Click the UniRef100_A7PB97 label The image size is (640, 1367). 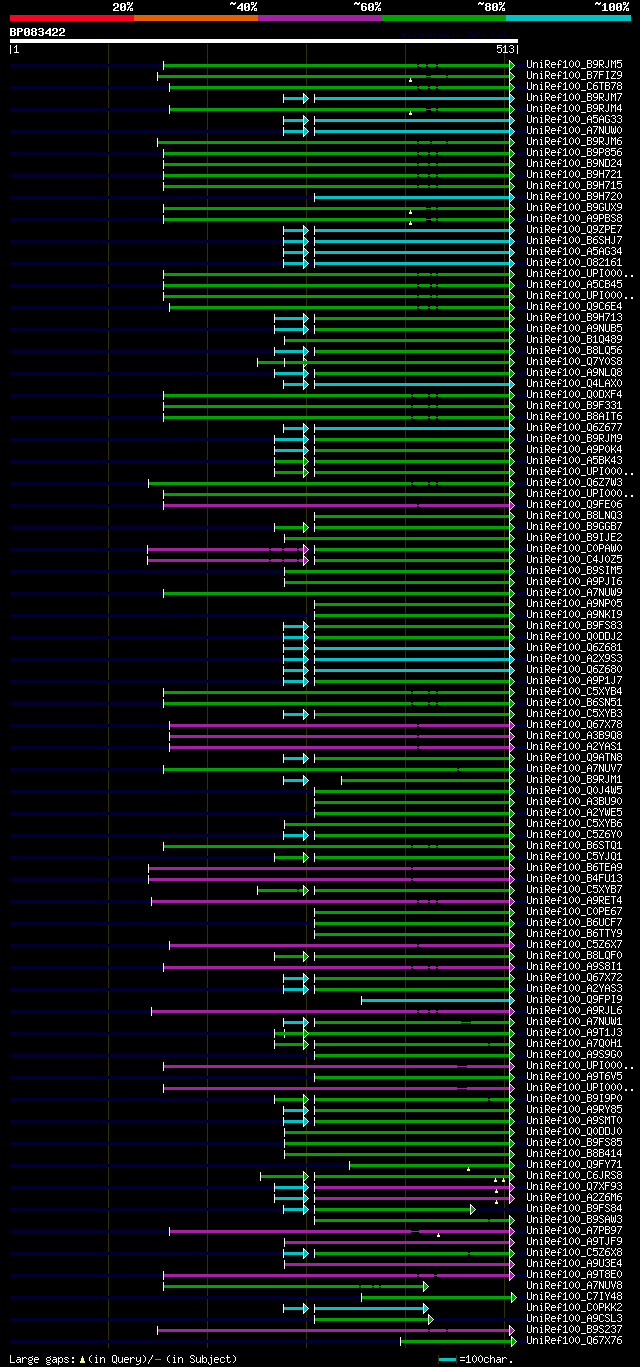point(575,1230)
